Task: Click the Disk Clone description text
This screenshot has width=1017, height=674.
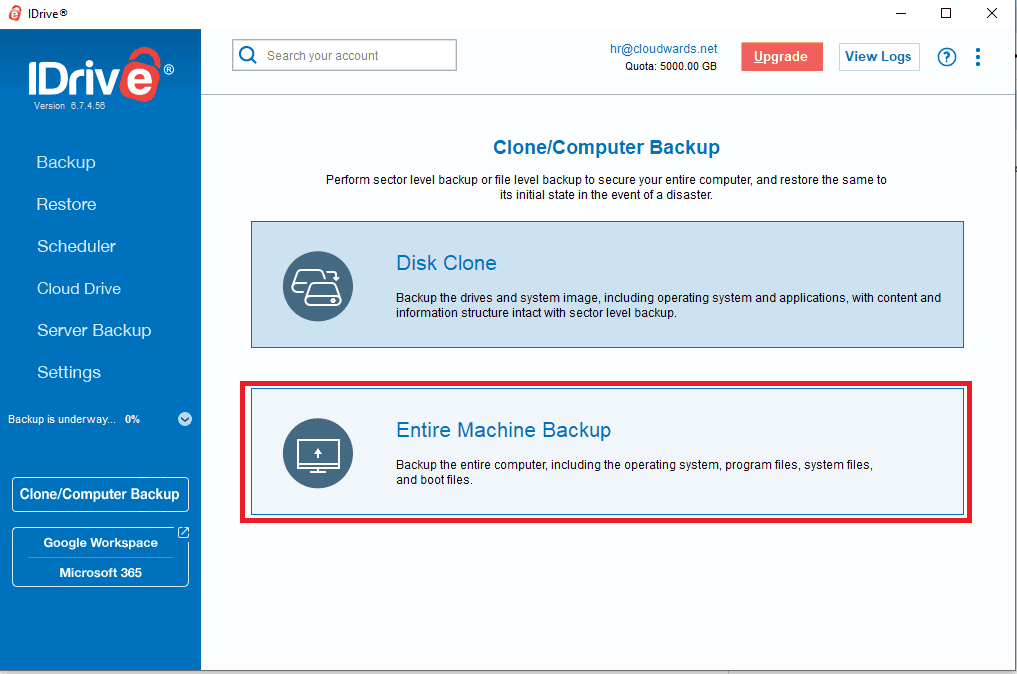Action: pos(668,305)
